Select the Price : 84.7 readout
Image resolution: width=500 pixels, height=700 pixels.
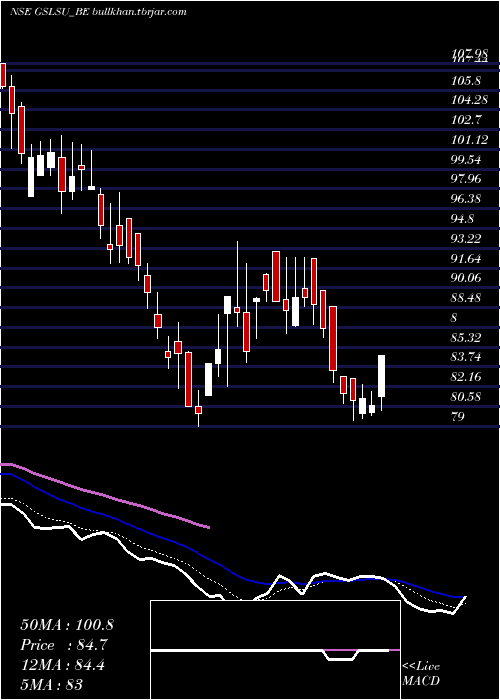pyautogui.click(x=64, y=645)
